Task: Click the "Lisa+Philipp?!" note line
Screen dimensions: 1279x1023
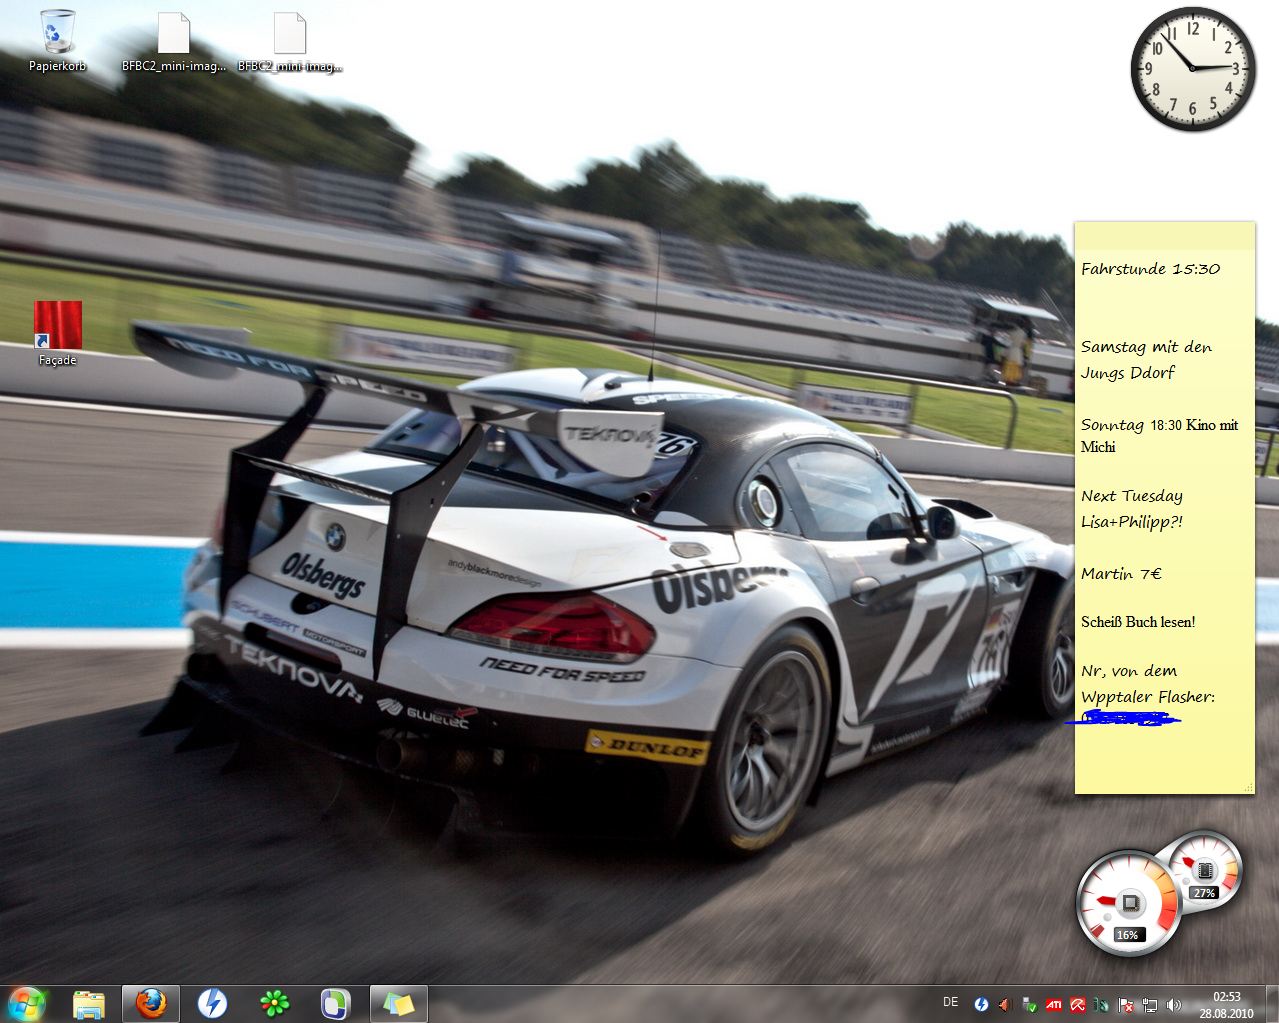Action: [1132, 521]
